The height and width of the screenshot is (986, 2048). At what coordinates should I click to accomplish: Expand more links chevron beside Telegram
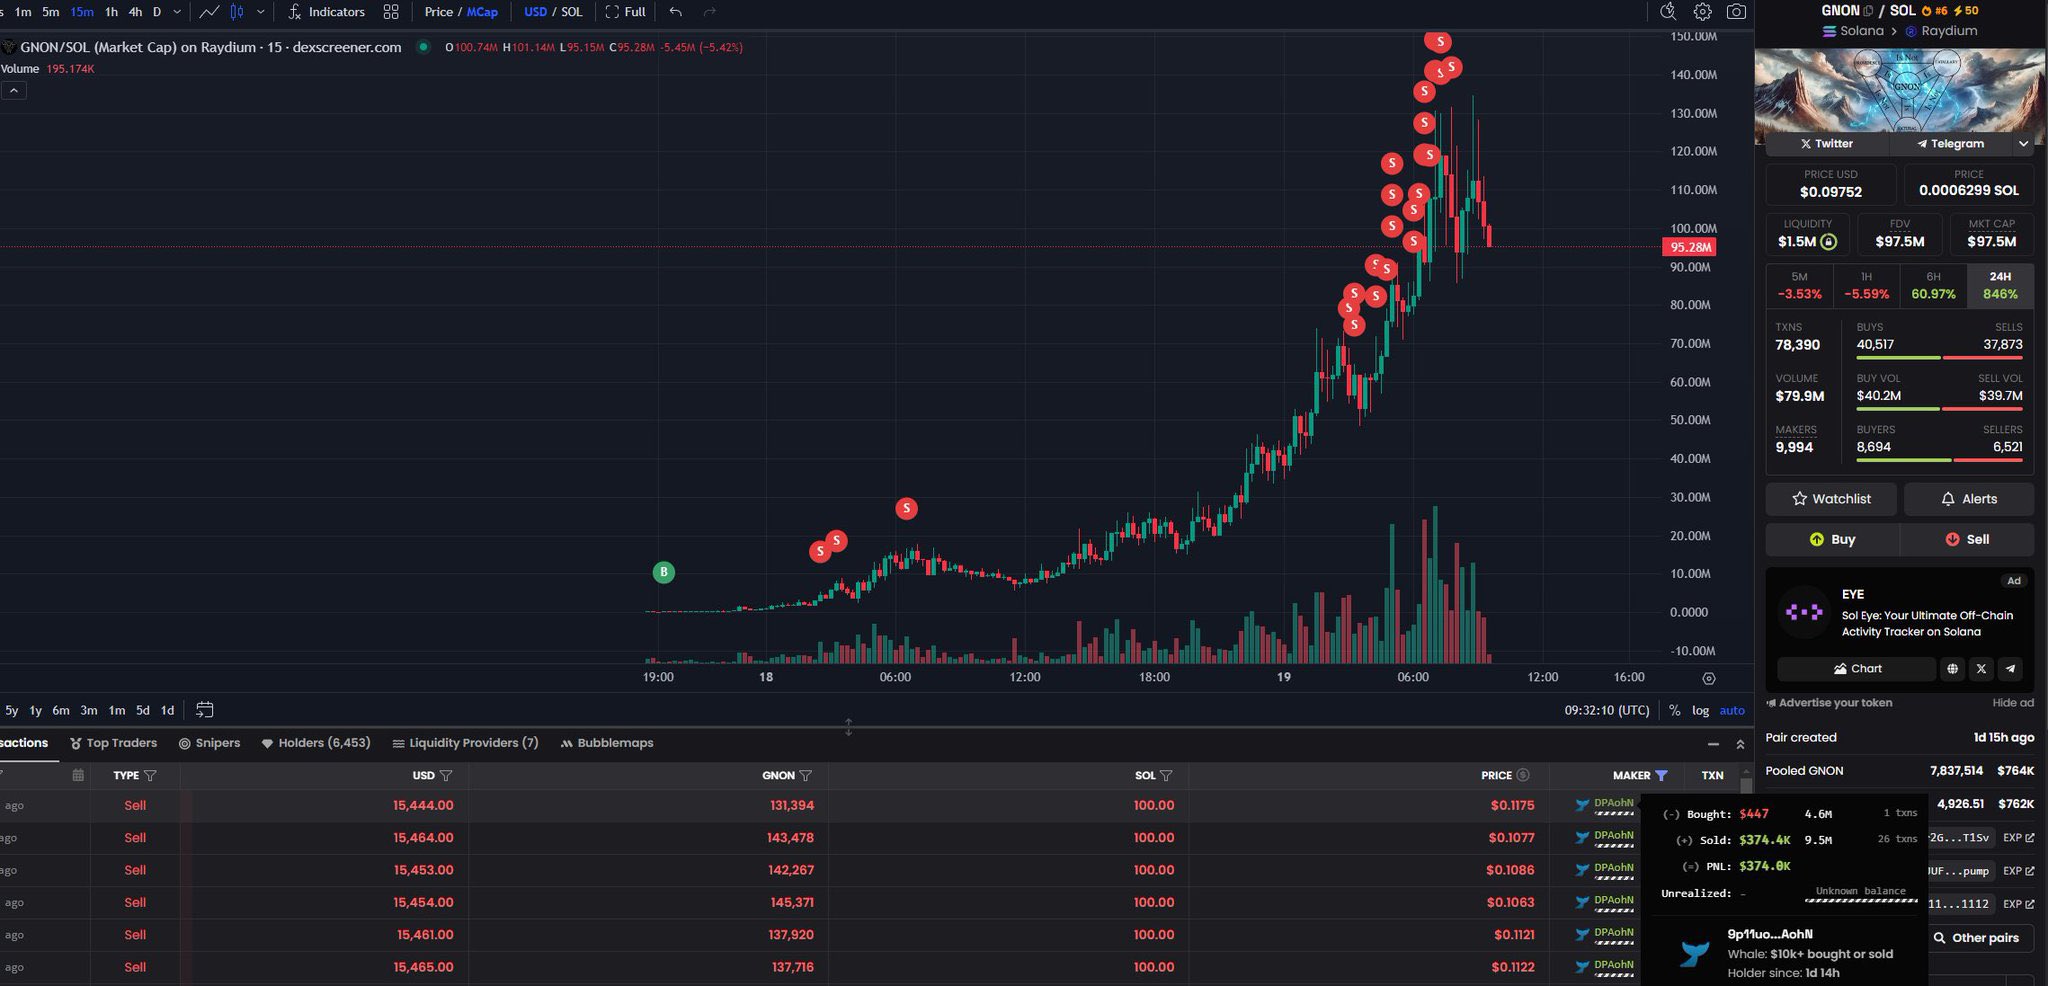coord(2023,144)
